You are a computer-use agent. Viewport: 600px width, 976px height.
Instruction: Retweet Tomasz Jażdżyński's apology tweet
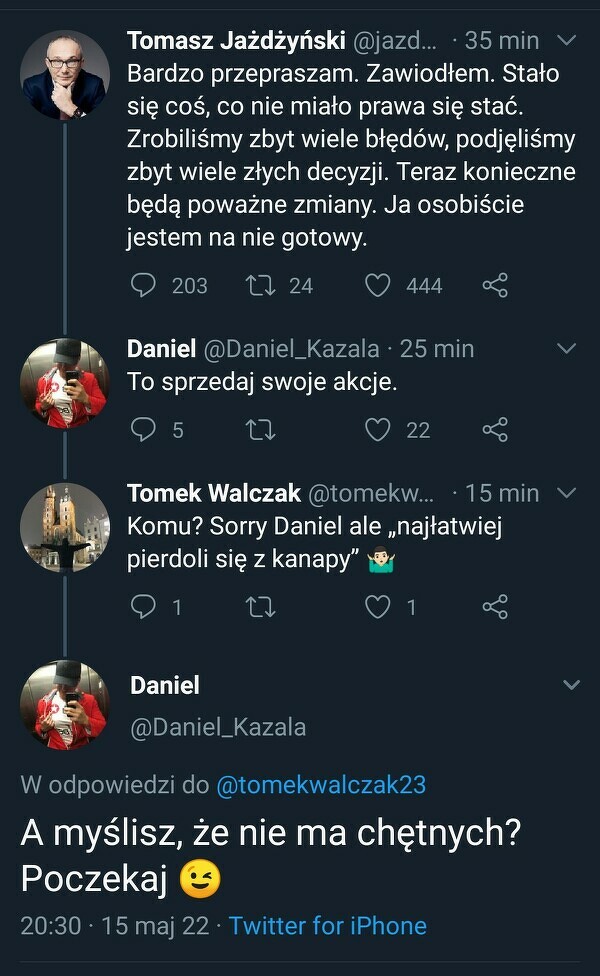pyautogui.click(x=261, y=286)
